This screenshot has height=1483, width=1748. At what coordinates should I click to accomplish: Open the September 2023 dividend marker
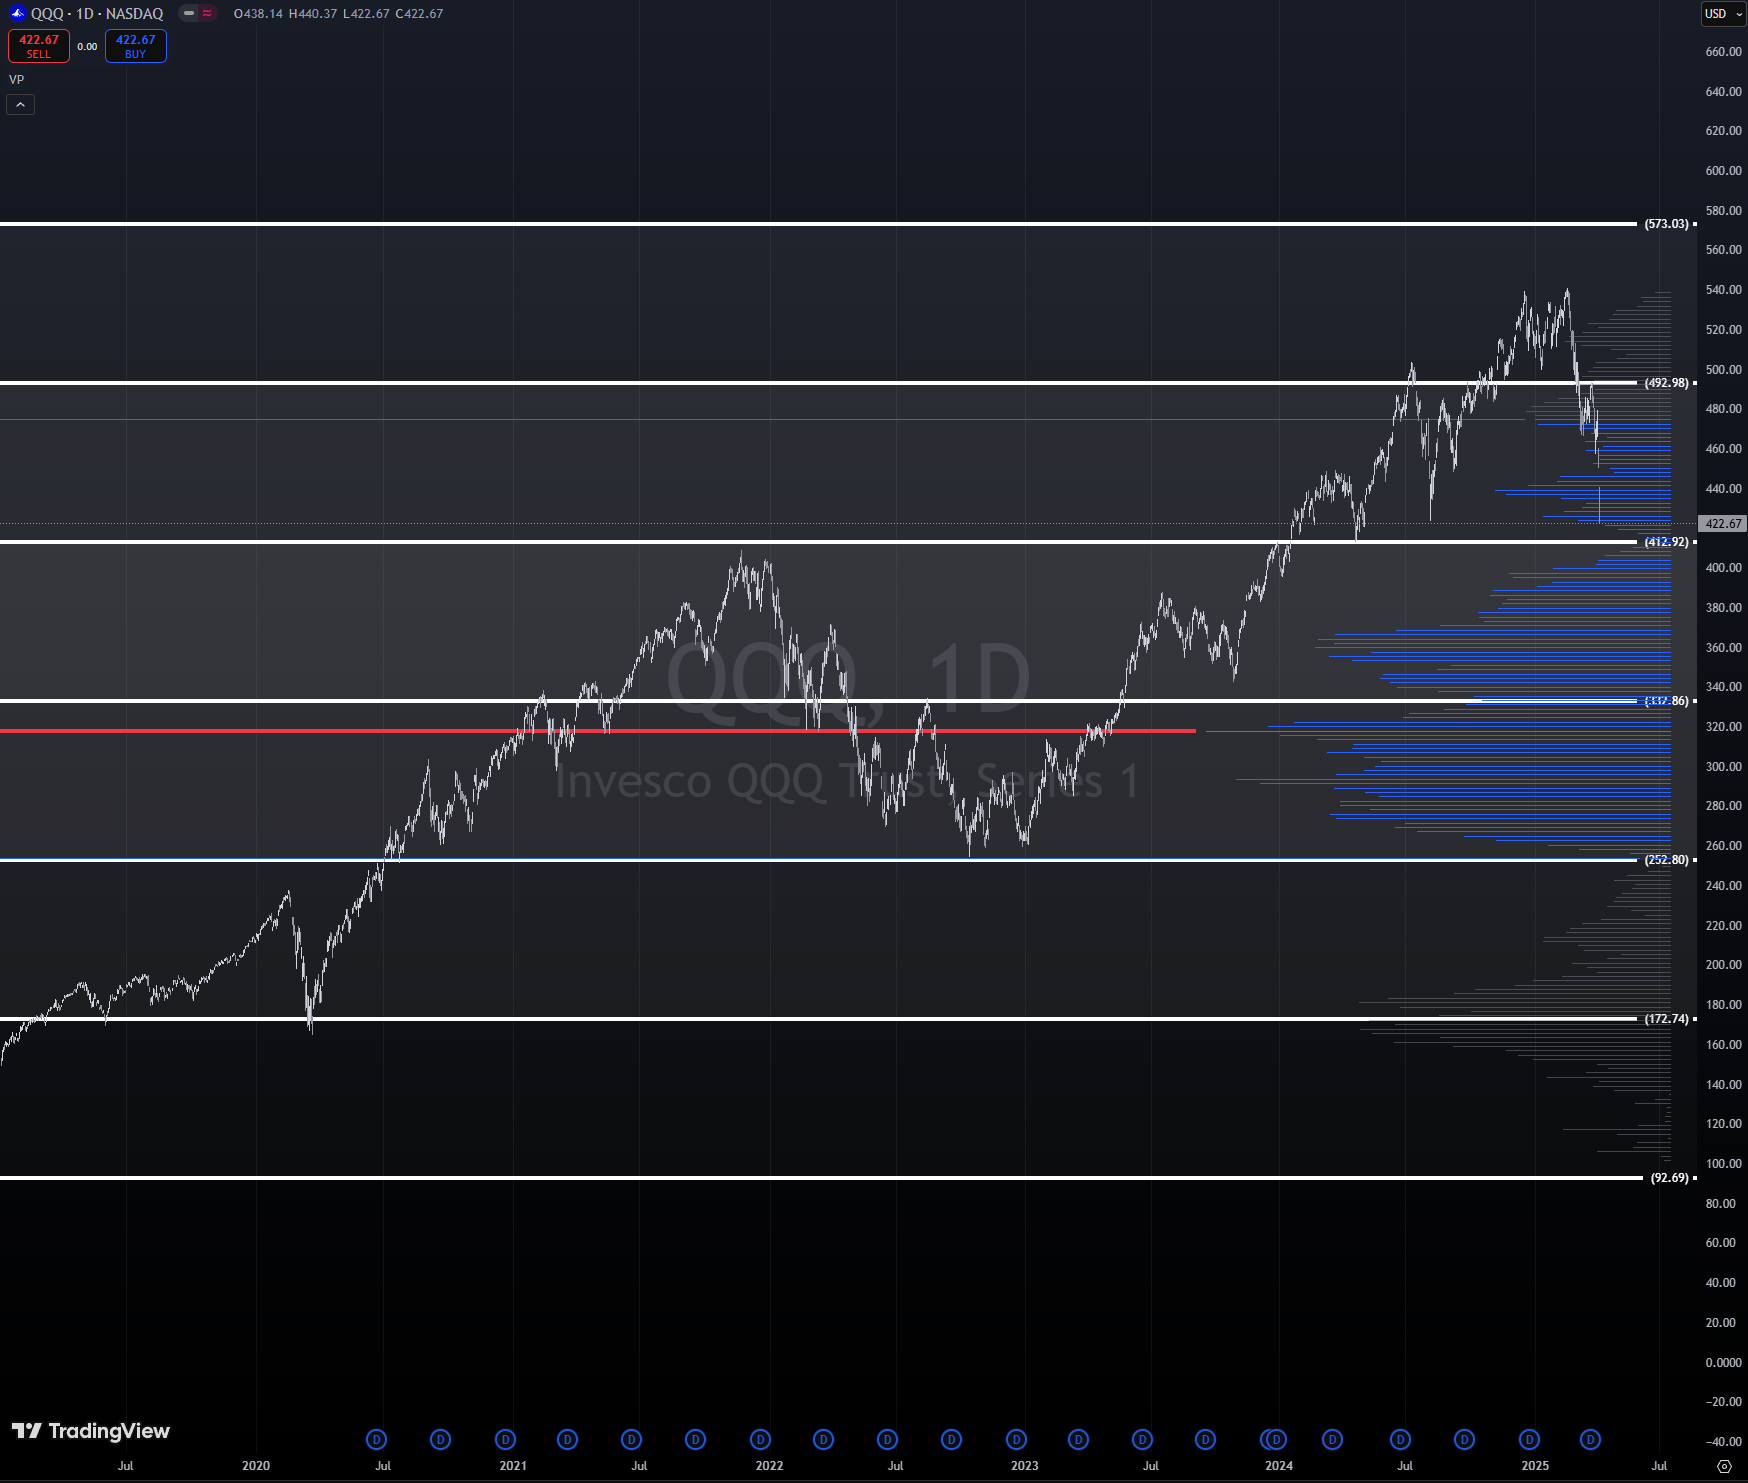point(1205,1439)
